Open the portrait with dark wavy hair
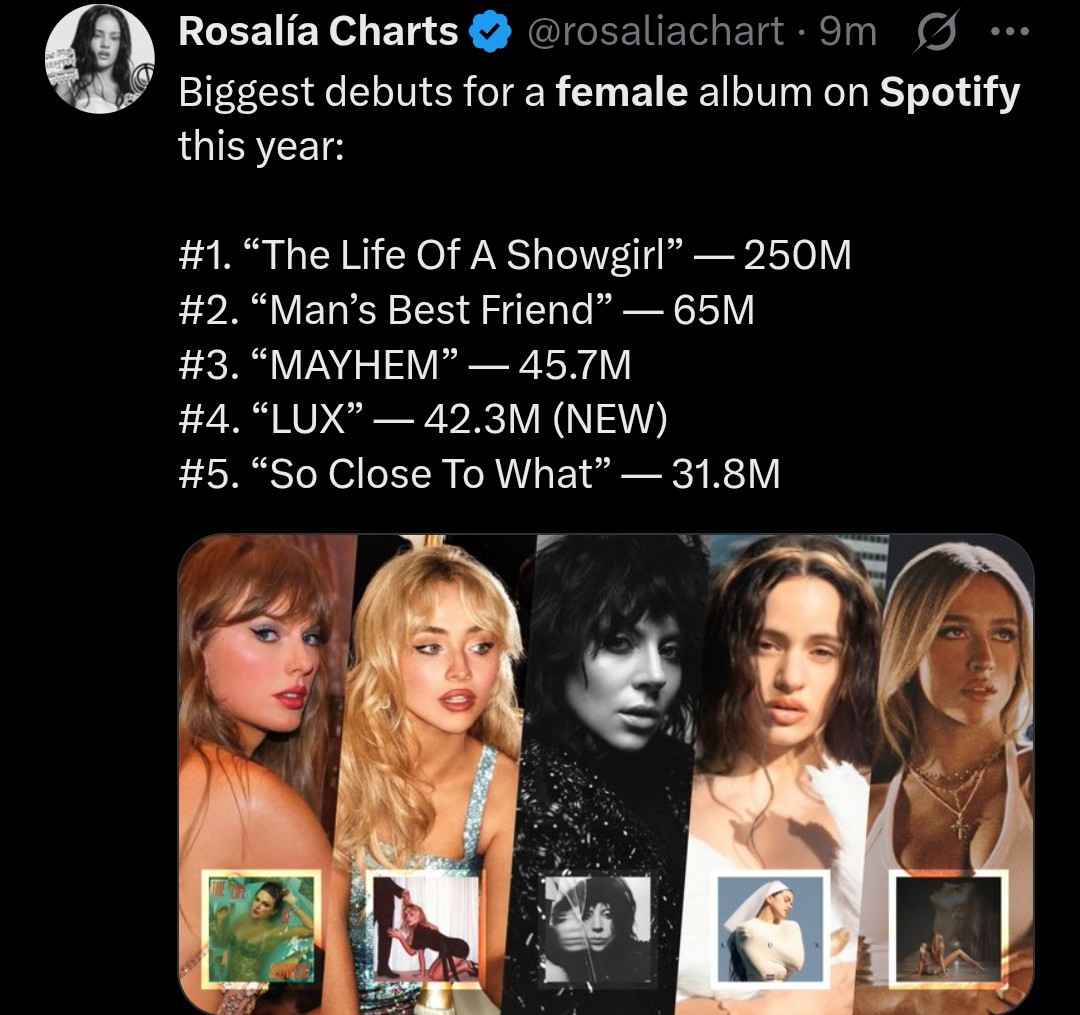The image size is (1080, 1015). (x=790, y=680)
